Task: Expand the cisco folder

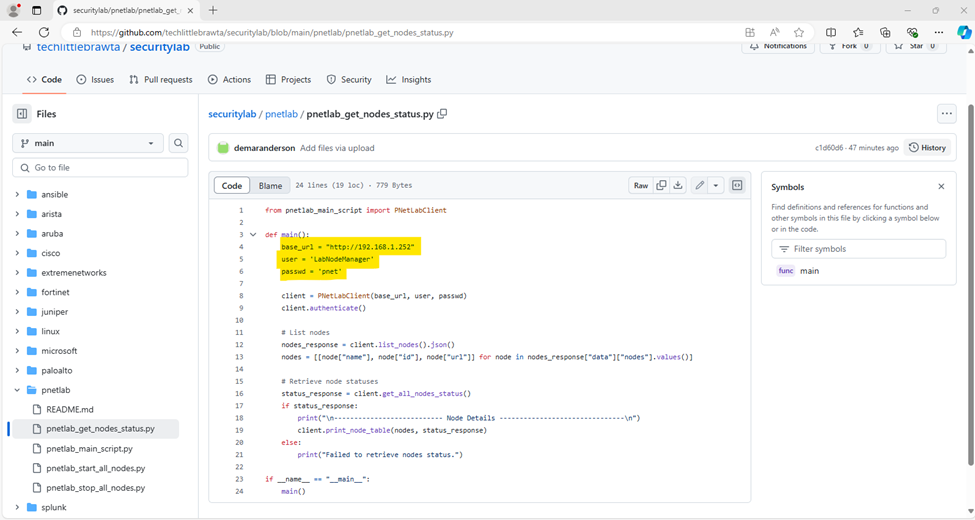Action: pos(17,253)
